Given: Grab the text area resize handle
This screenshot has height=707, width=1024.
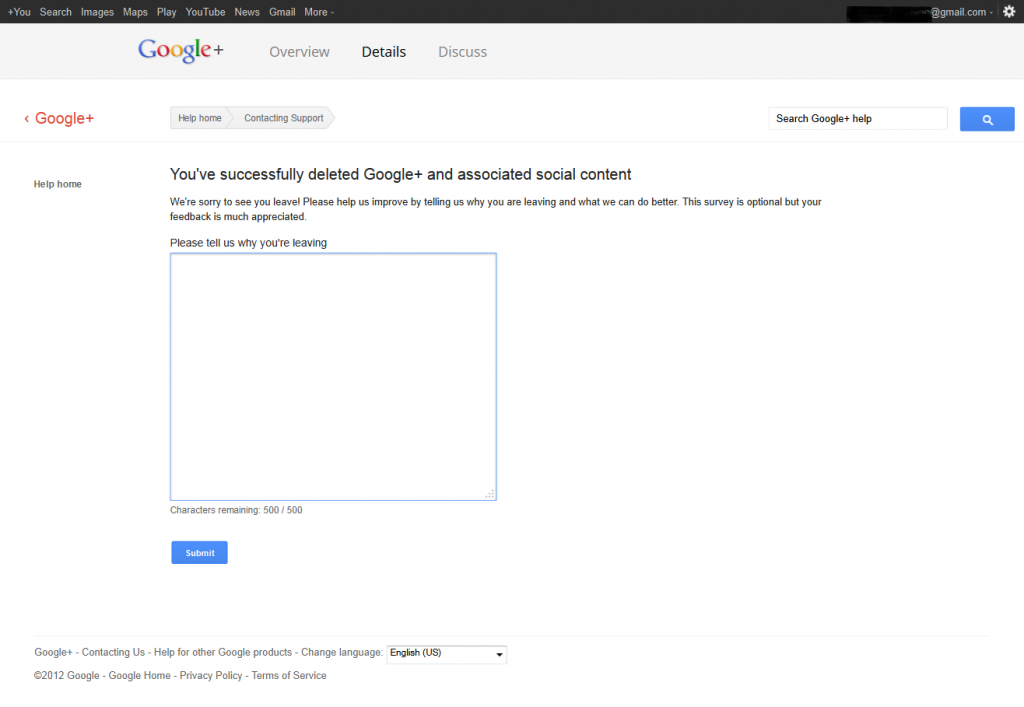Looking at the screenshot, I should point(490,494).
